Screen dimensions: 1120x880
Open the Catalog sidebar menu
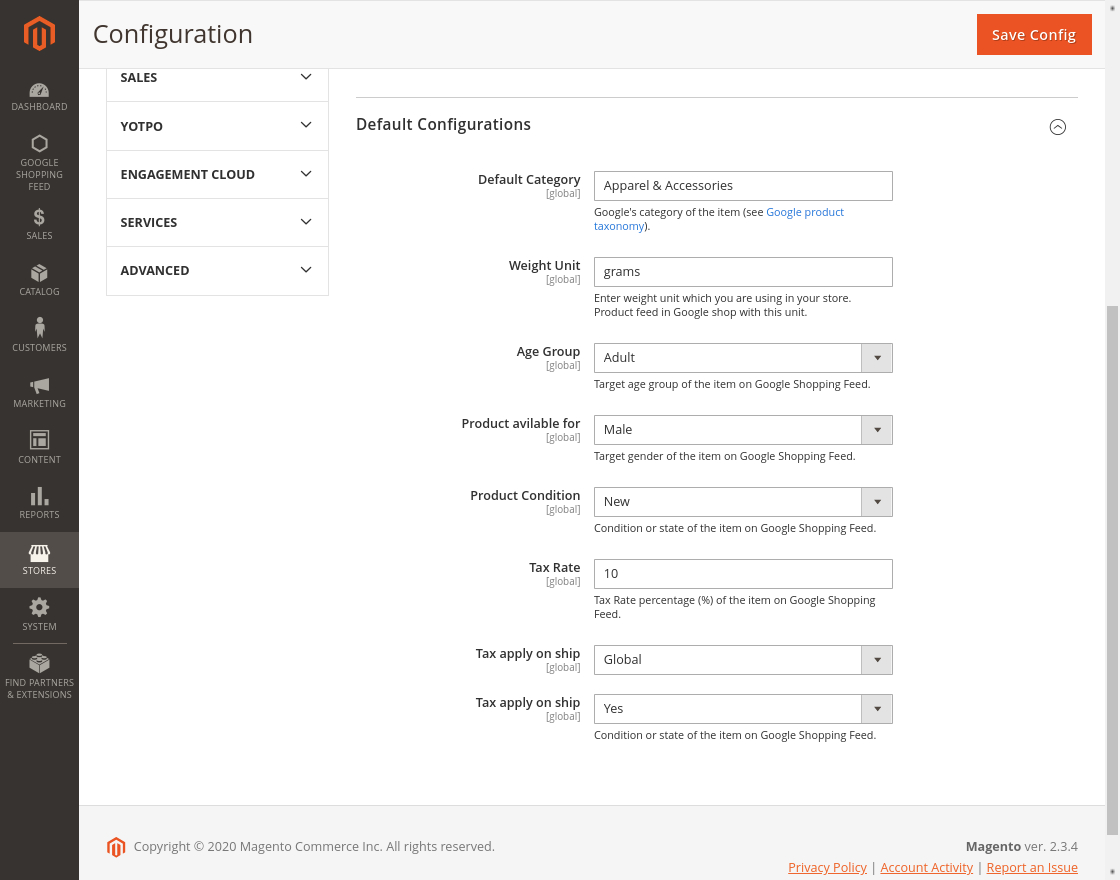tap(39, 280)
